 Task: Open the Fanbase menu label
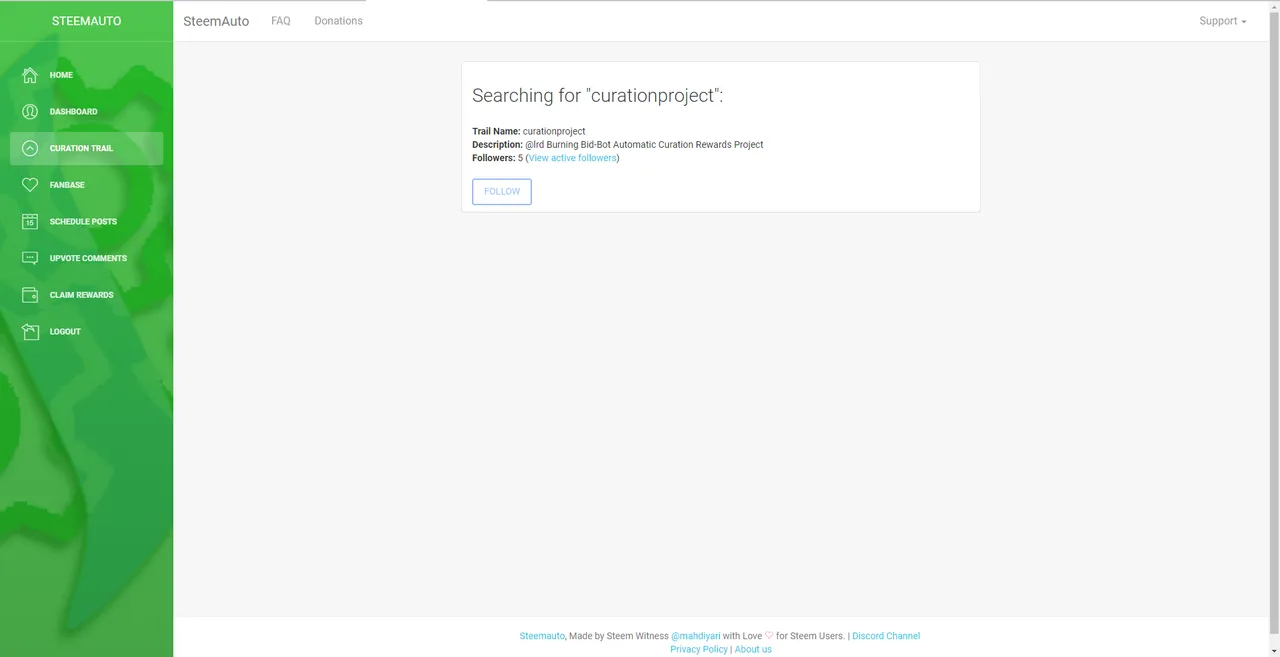67,185
